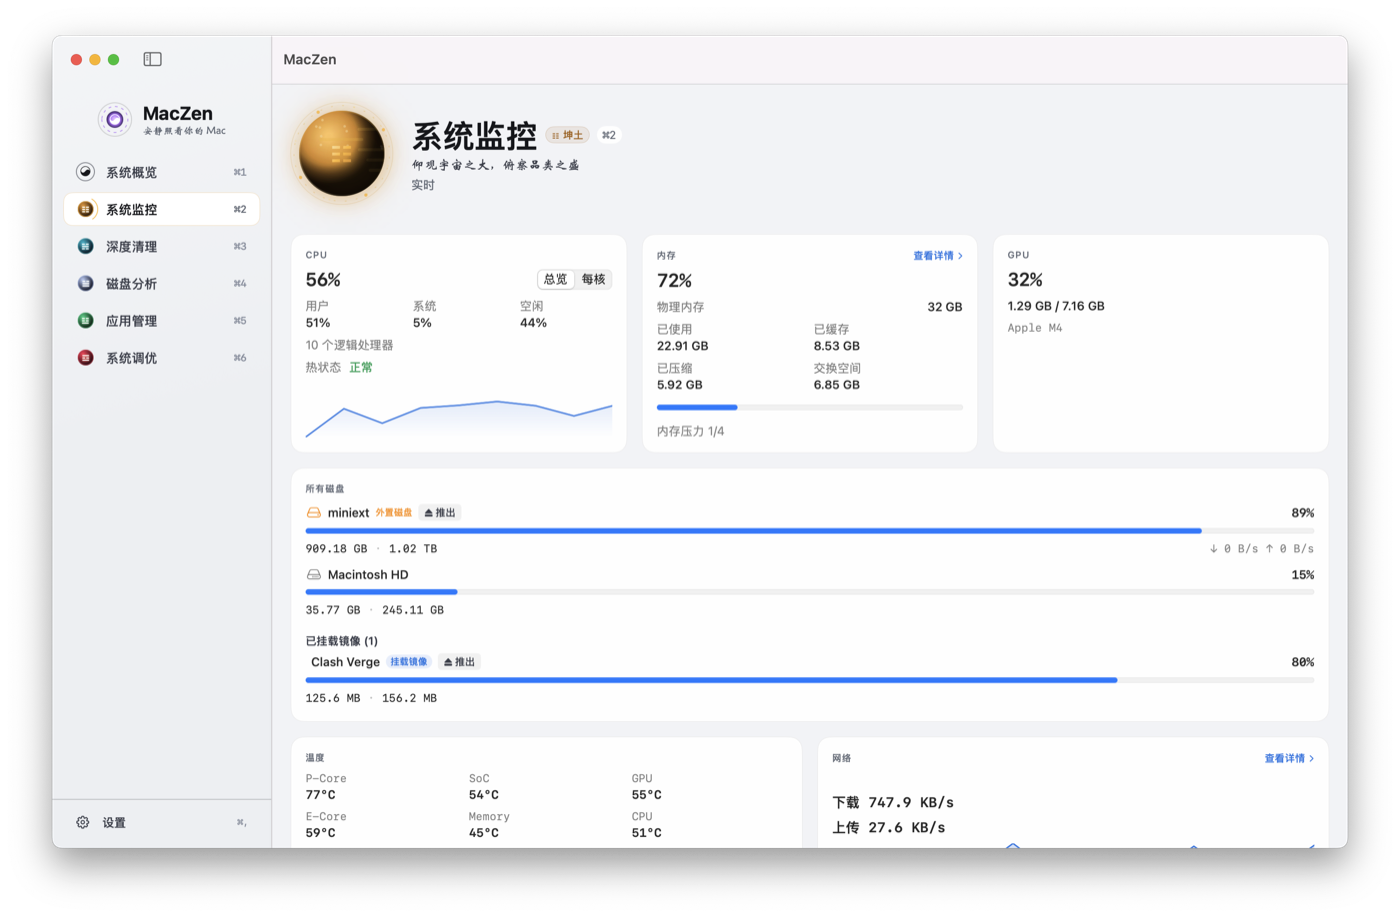1400x917 pixels.
Task: Click the 上传 27.6 KB/s value
Action: click(x=889, y=828)
